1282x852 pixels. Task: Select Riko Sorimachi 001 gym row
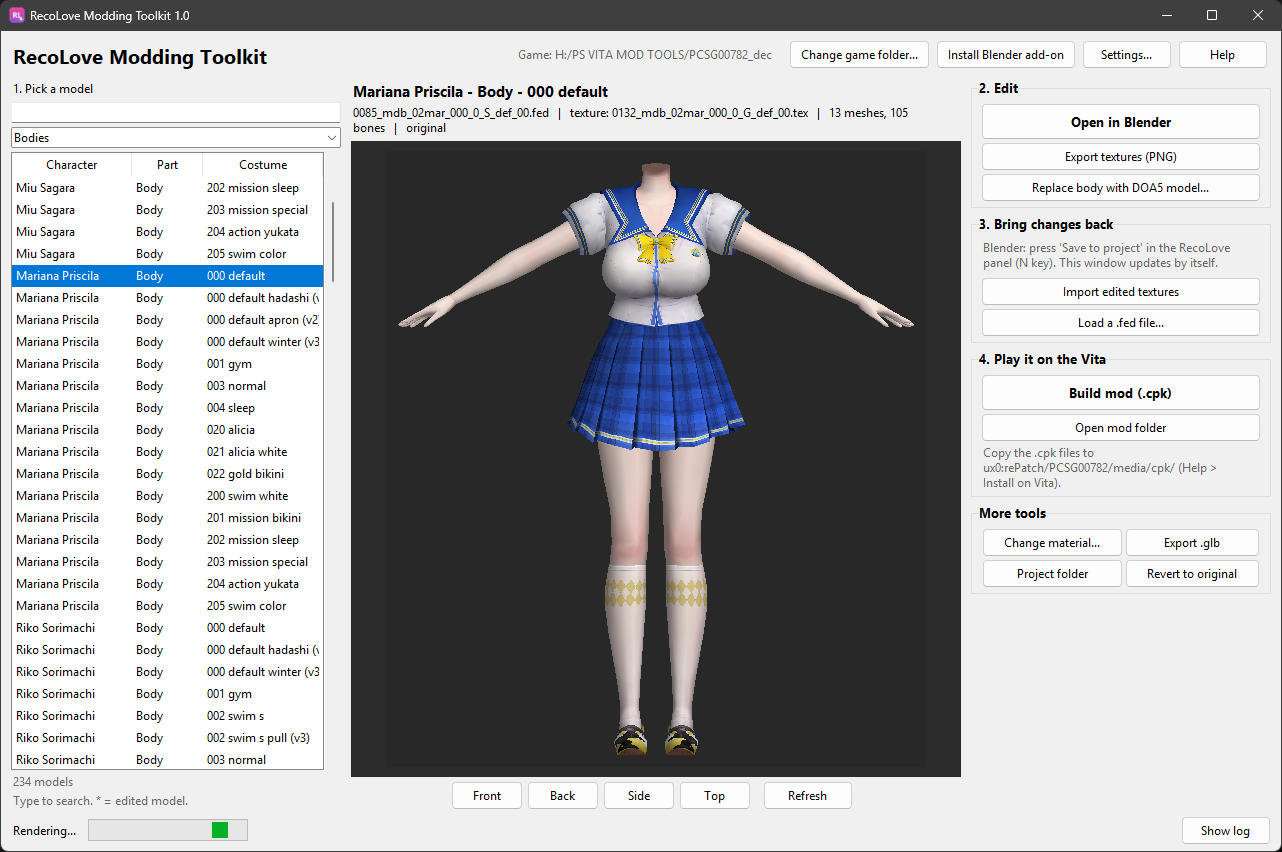pyautogui.click(x=167, y=694)
